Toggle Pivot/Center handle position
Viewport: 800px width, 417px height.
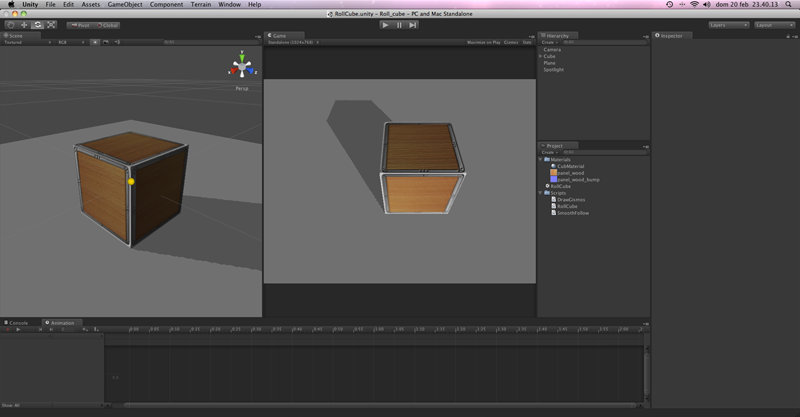tap(79, 25)
